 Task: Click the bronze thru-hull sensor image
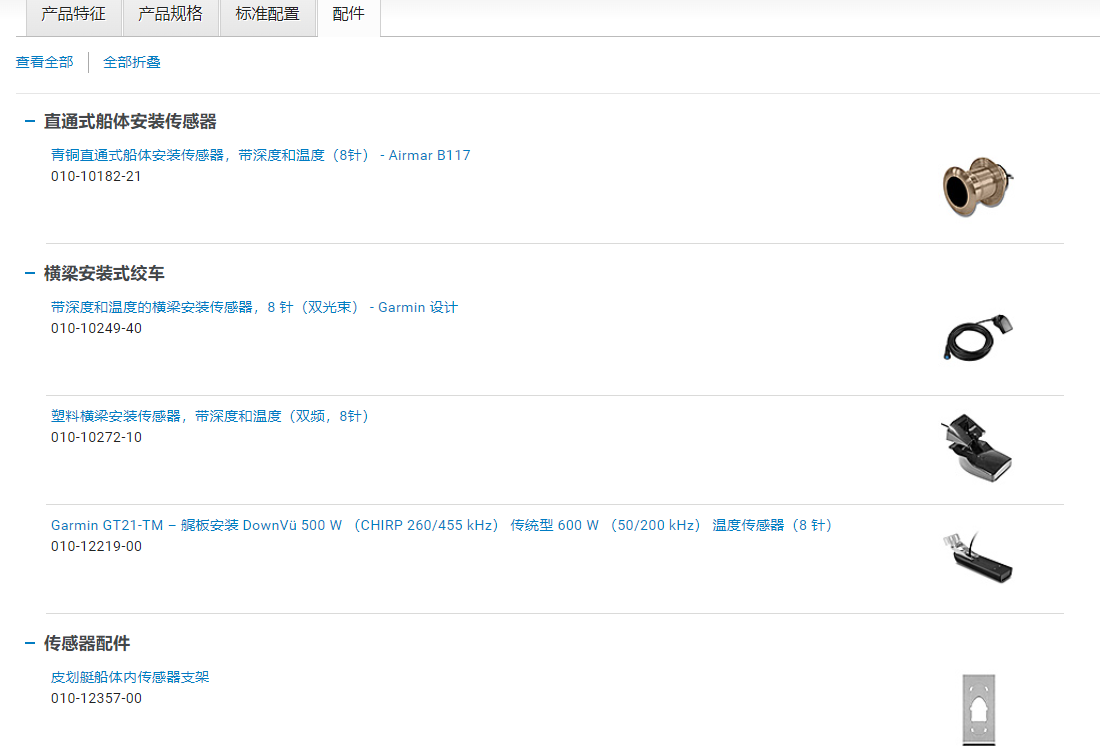pyautogui.click(x=977, y=187)
